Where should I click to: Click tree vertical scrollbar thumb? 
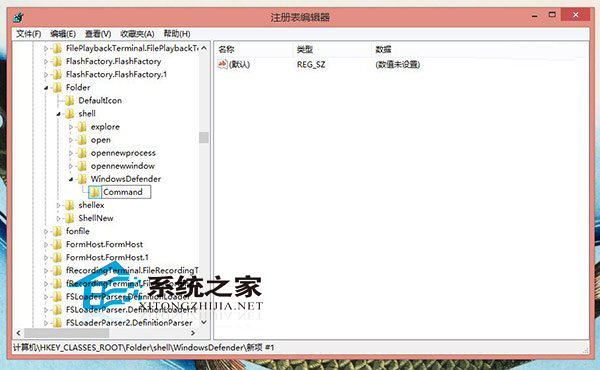coord(204,137)
